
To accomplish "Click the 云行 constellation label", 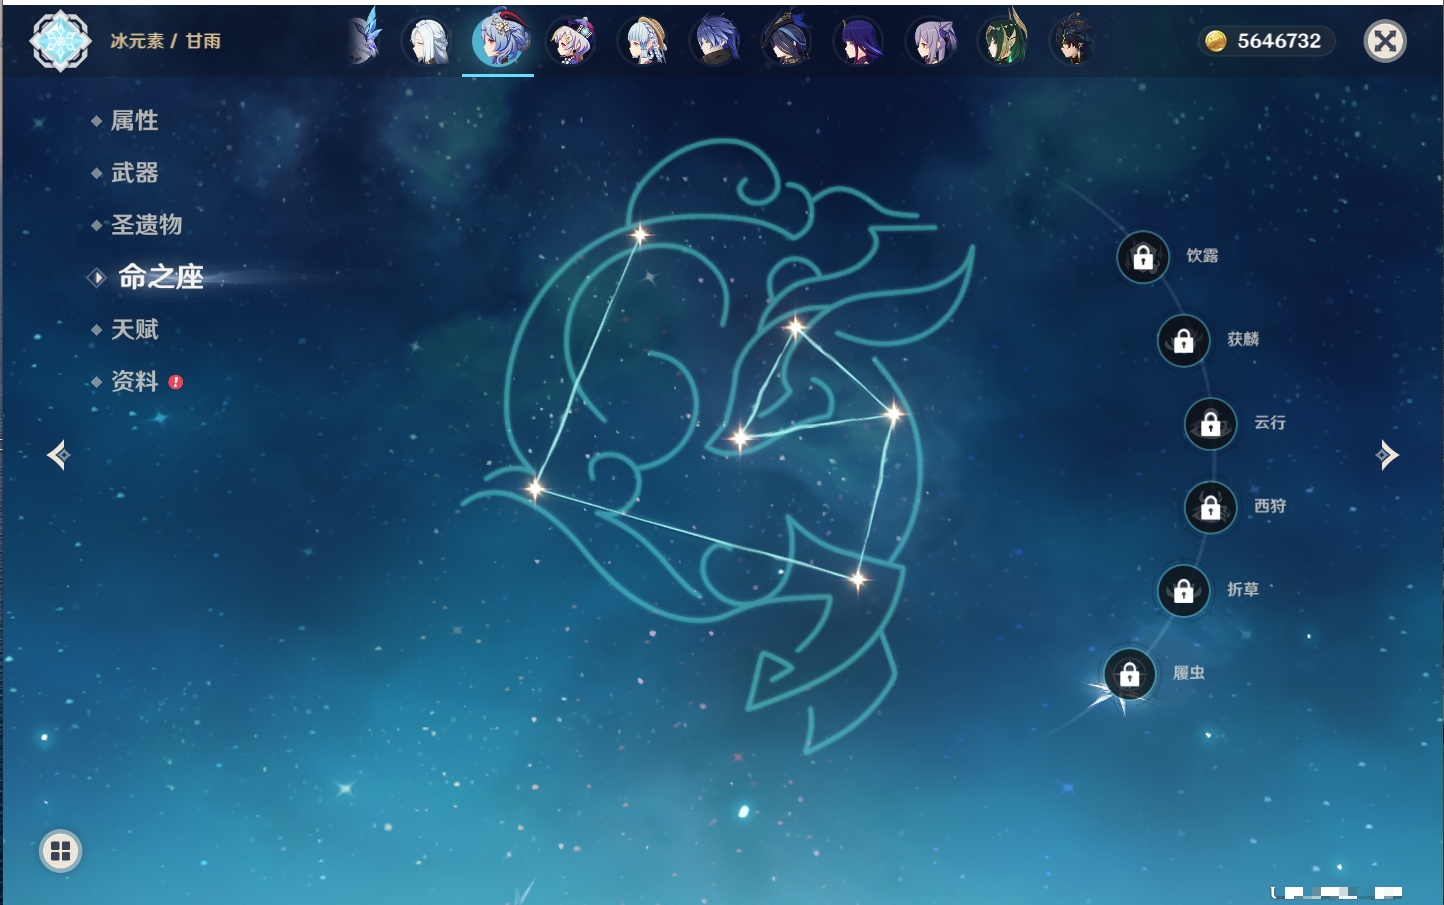I will pyautogui.click(x=1270, y=422).
